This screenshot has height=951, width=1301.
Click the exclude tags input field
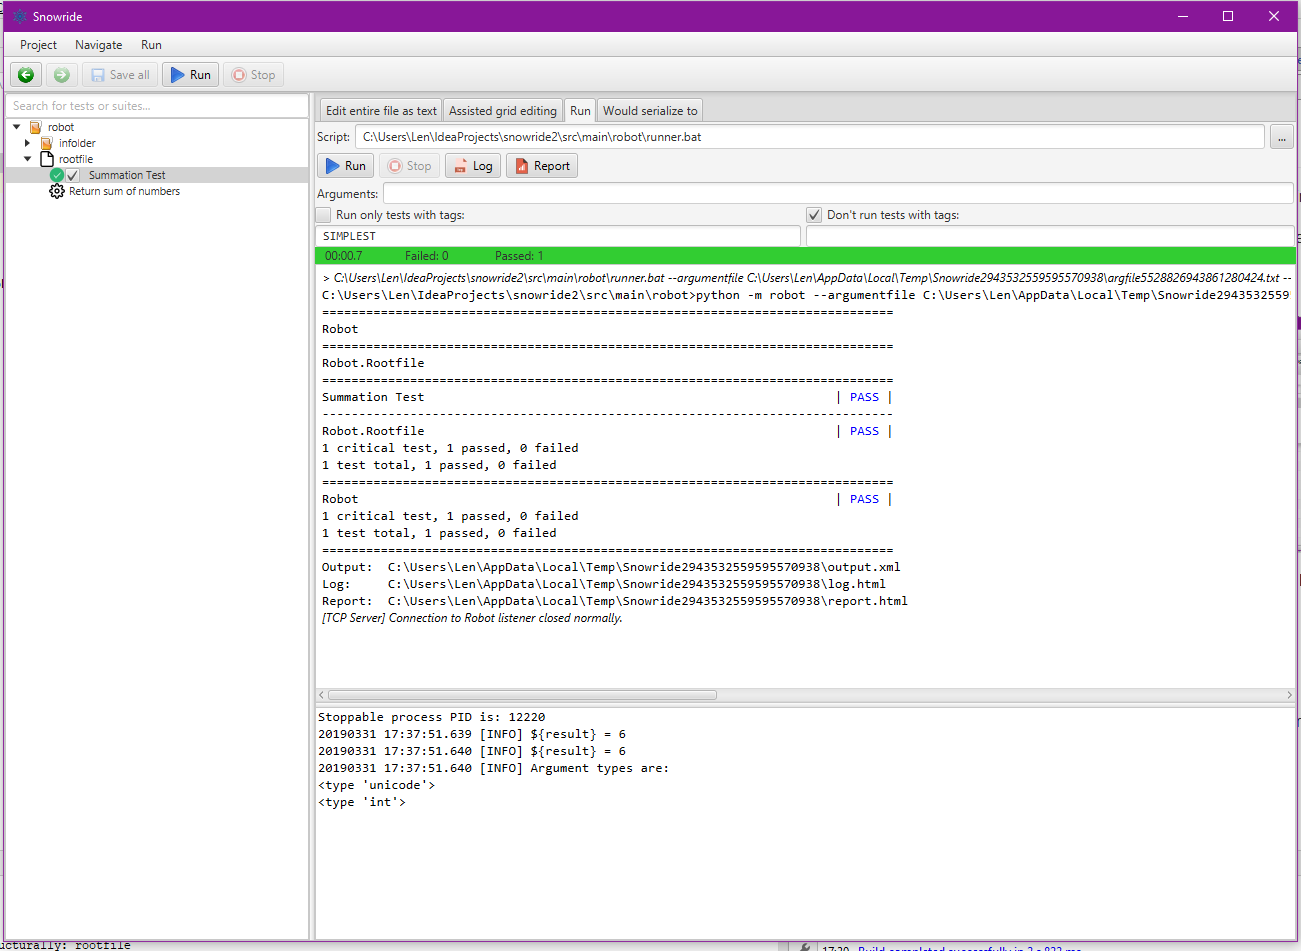[1050, 236]
